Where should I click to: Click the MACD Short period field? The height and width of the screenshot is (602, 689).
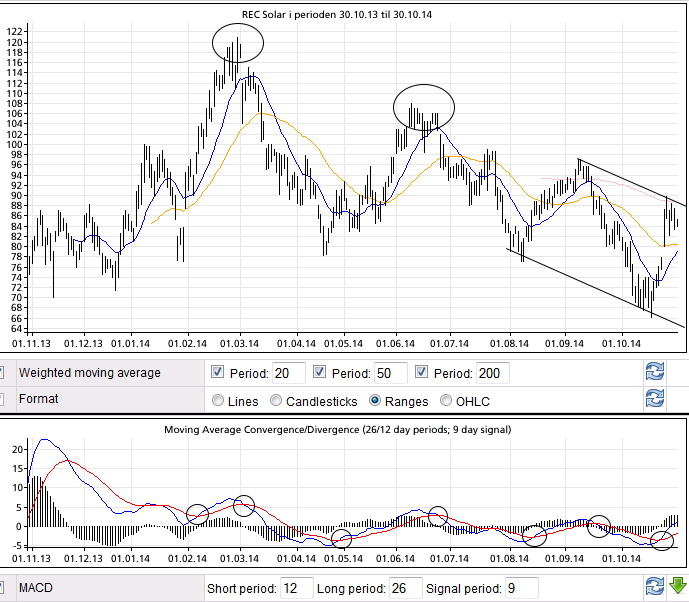coord(296,588)
